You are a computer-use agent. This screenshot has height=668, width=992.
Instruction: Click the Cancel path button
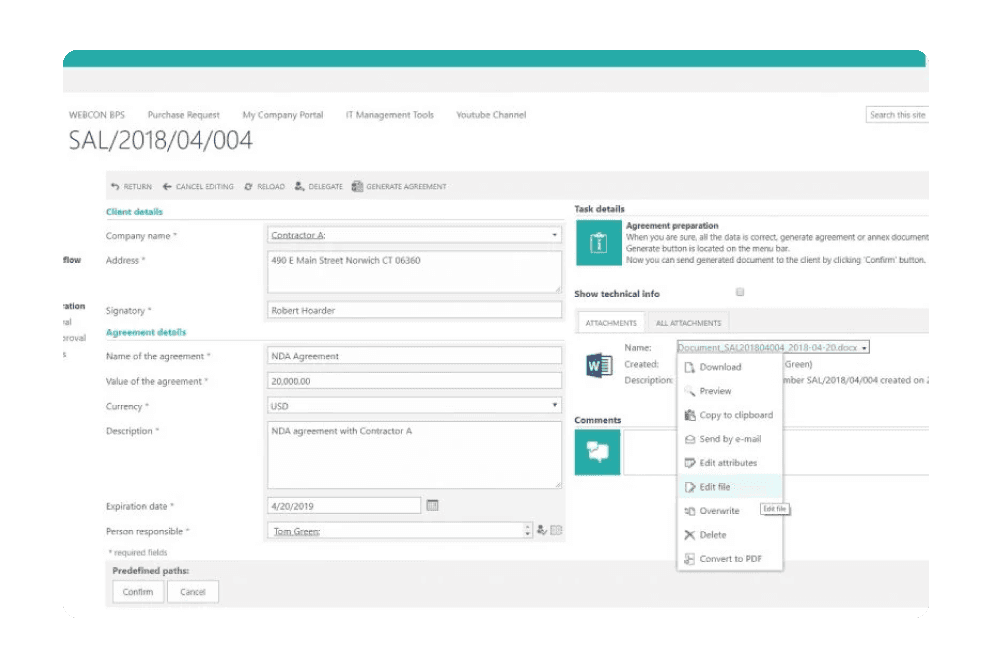[193, 592]
